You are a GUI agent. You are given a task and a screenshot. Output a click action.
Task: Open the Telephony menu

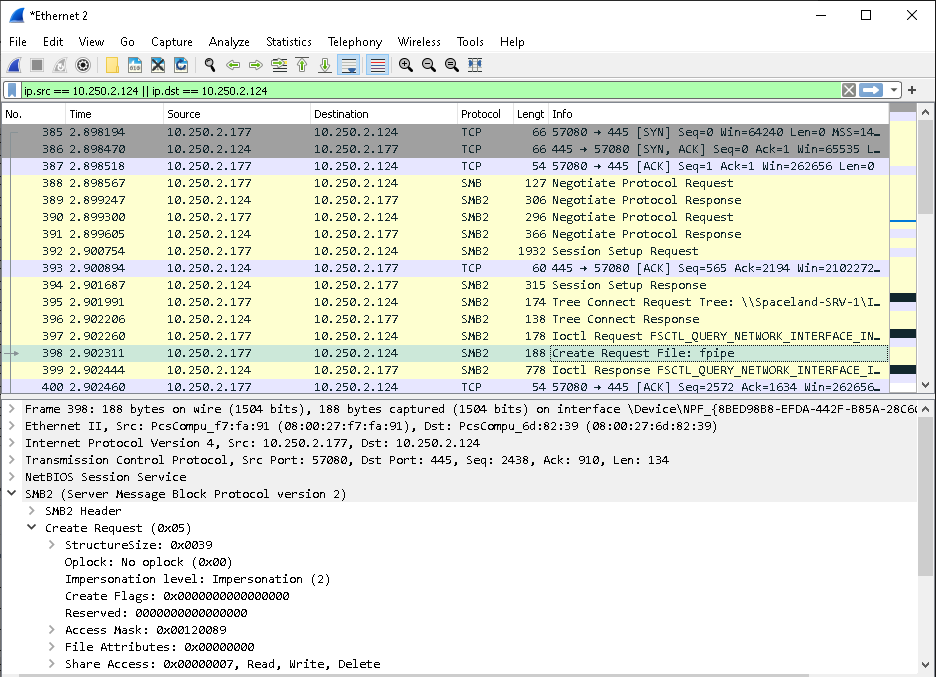(355, 42)
